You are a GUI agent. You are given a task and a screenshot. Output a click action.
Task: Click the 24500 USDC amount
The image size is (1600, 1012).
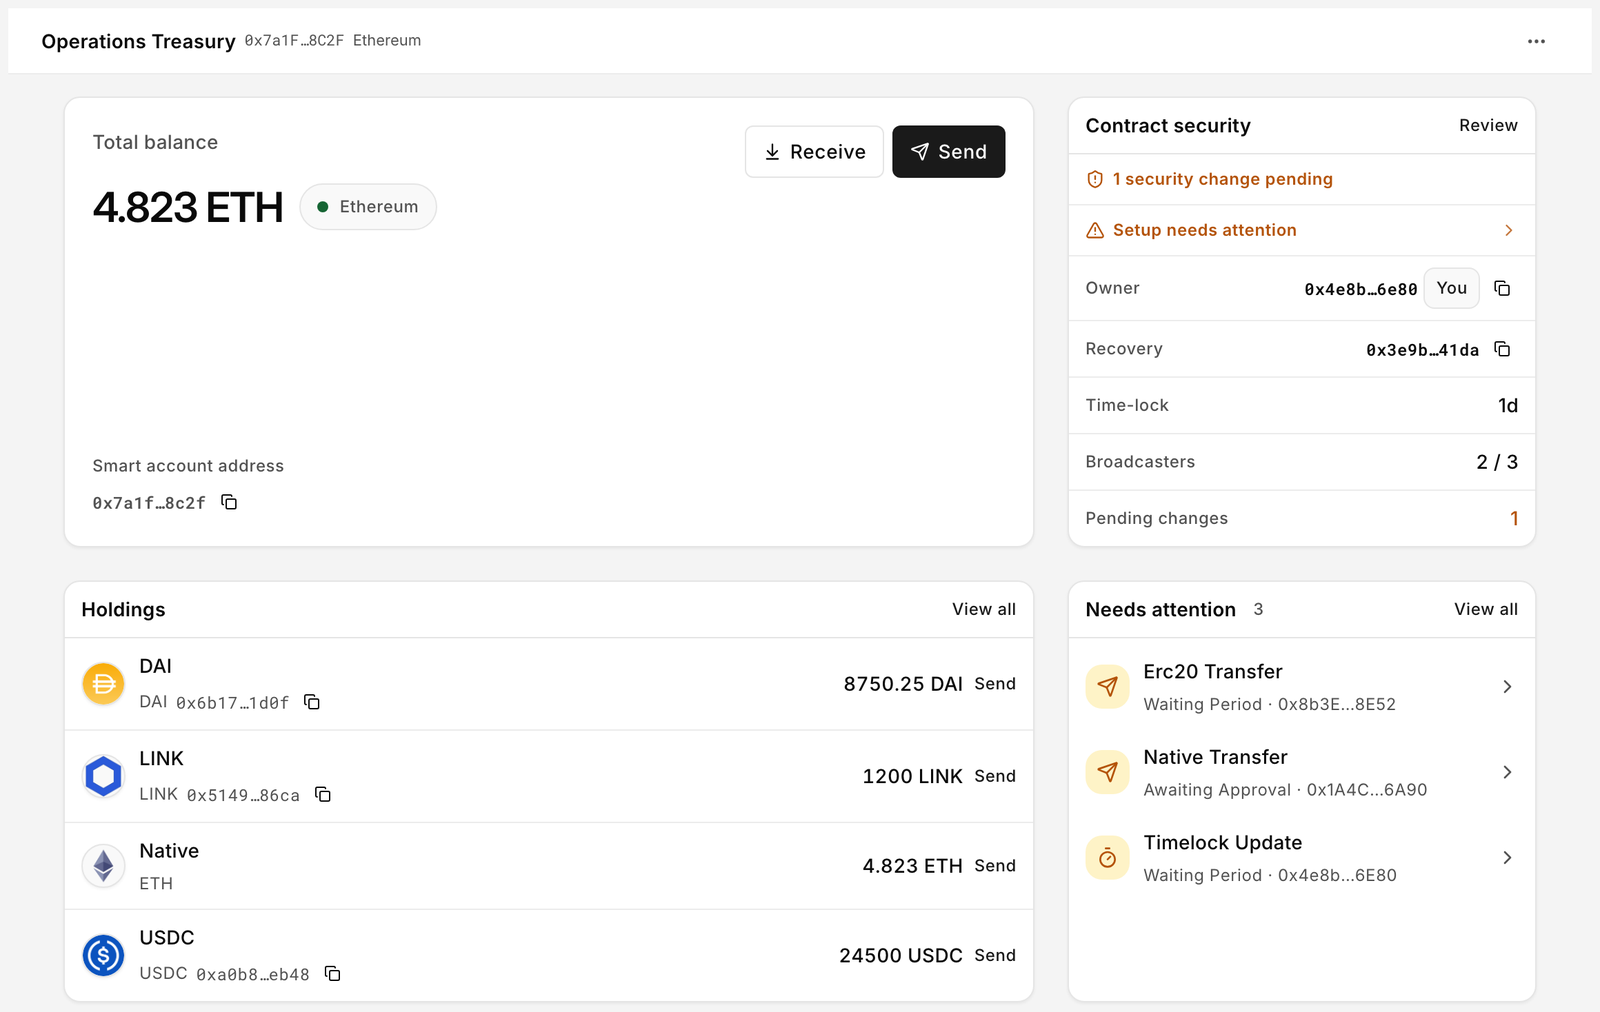(x=901, y=956)
